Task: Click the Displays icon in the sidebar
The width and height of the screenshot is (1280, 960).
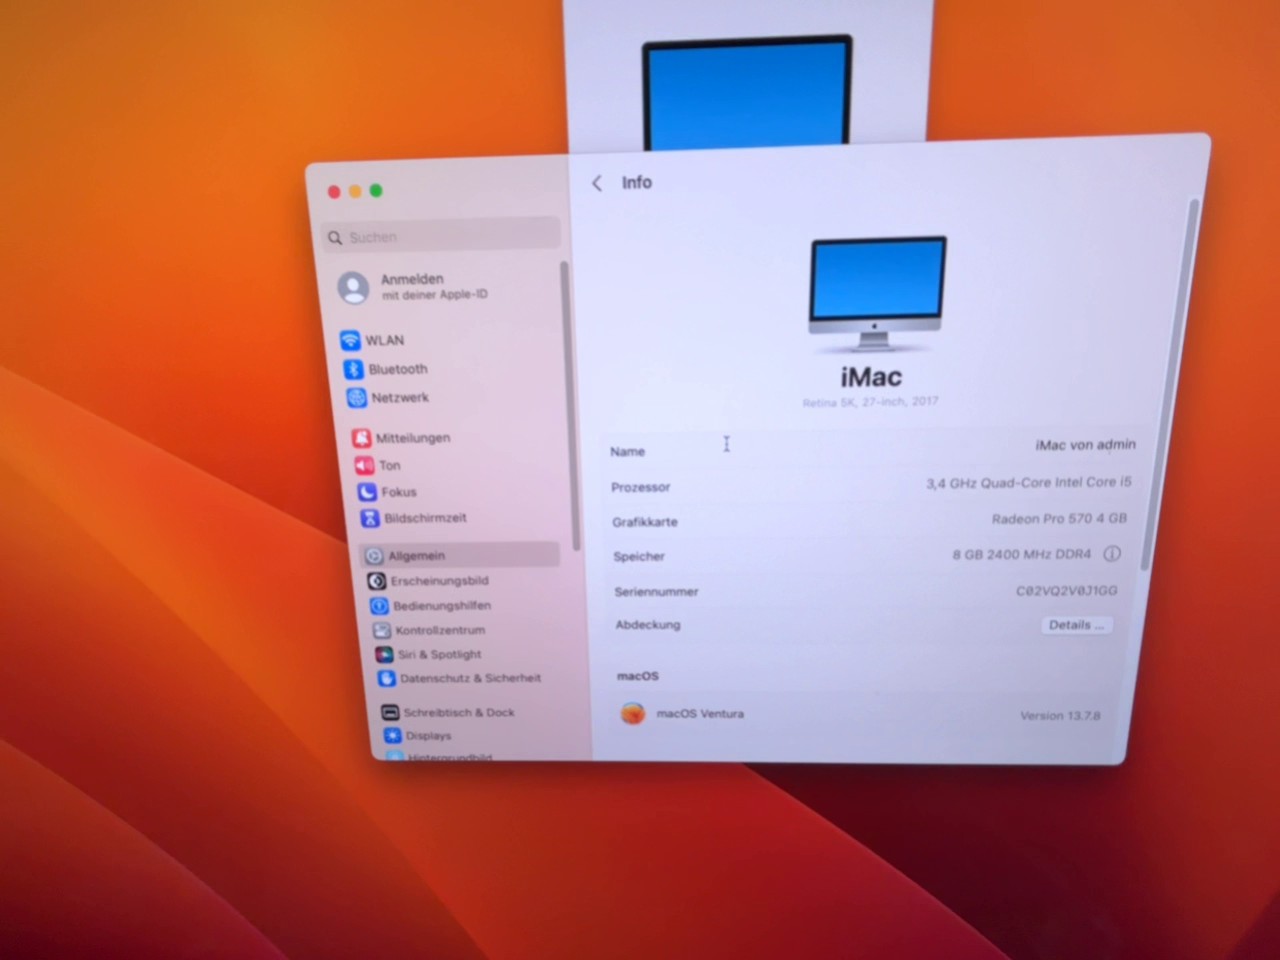Action: click(392, 736)
